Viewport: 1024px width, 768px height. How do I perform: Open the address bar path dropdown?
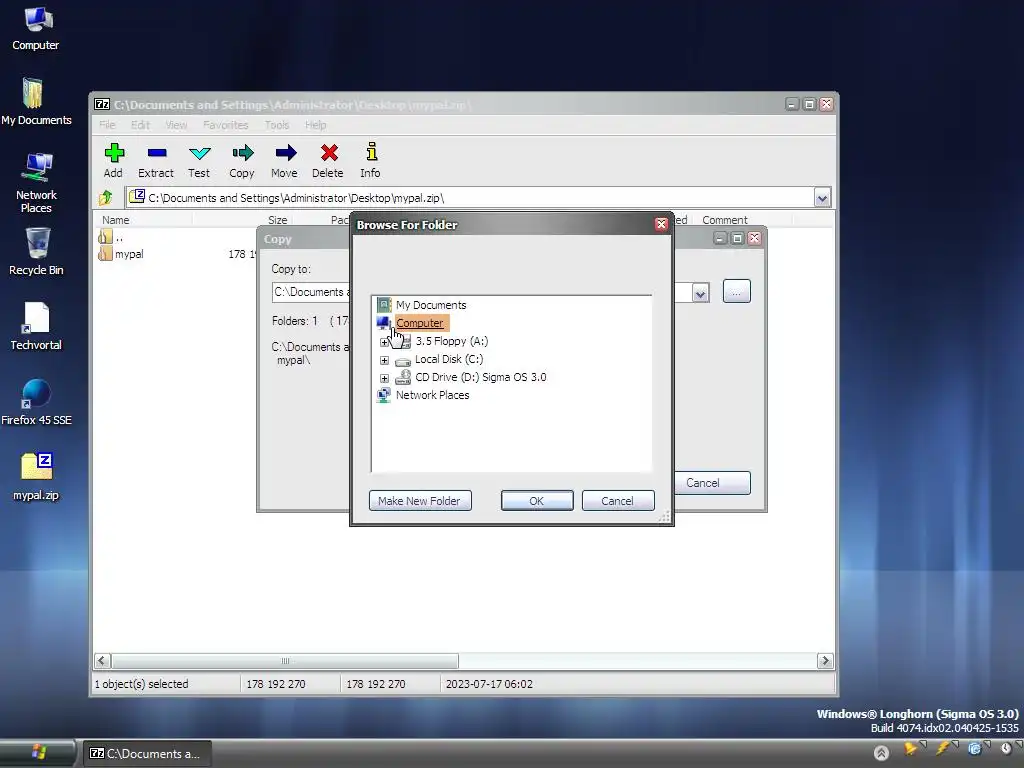822,197
